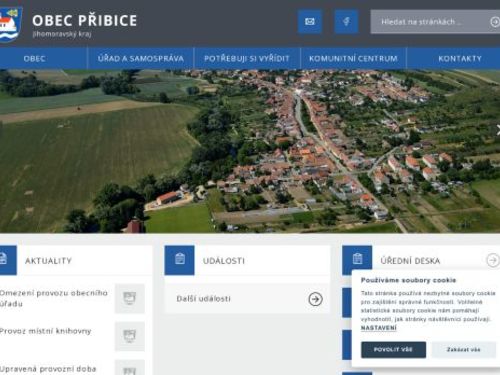
Task: Open the POTŘEBUJI SI VYŘÍDIT menu
Action: tap(247, 59)
